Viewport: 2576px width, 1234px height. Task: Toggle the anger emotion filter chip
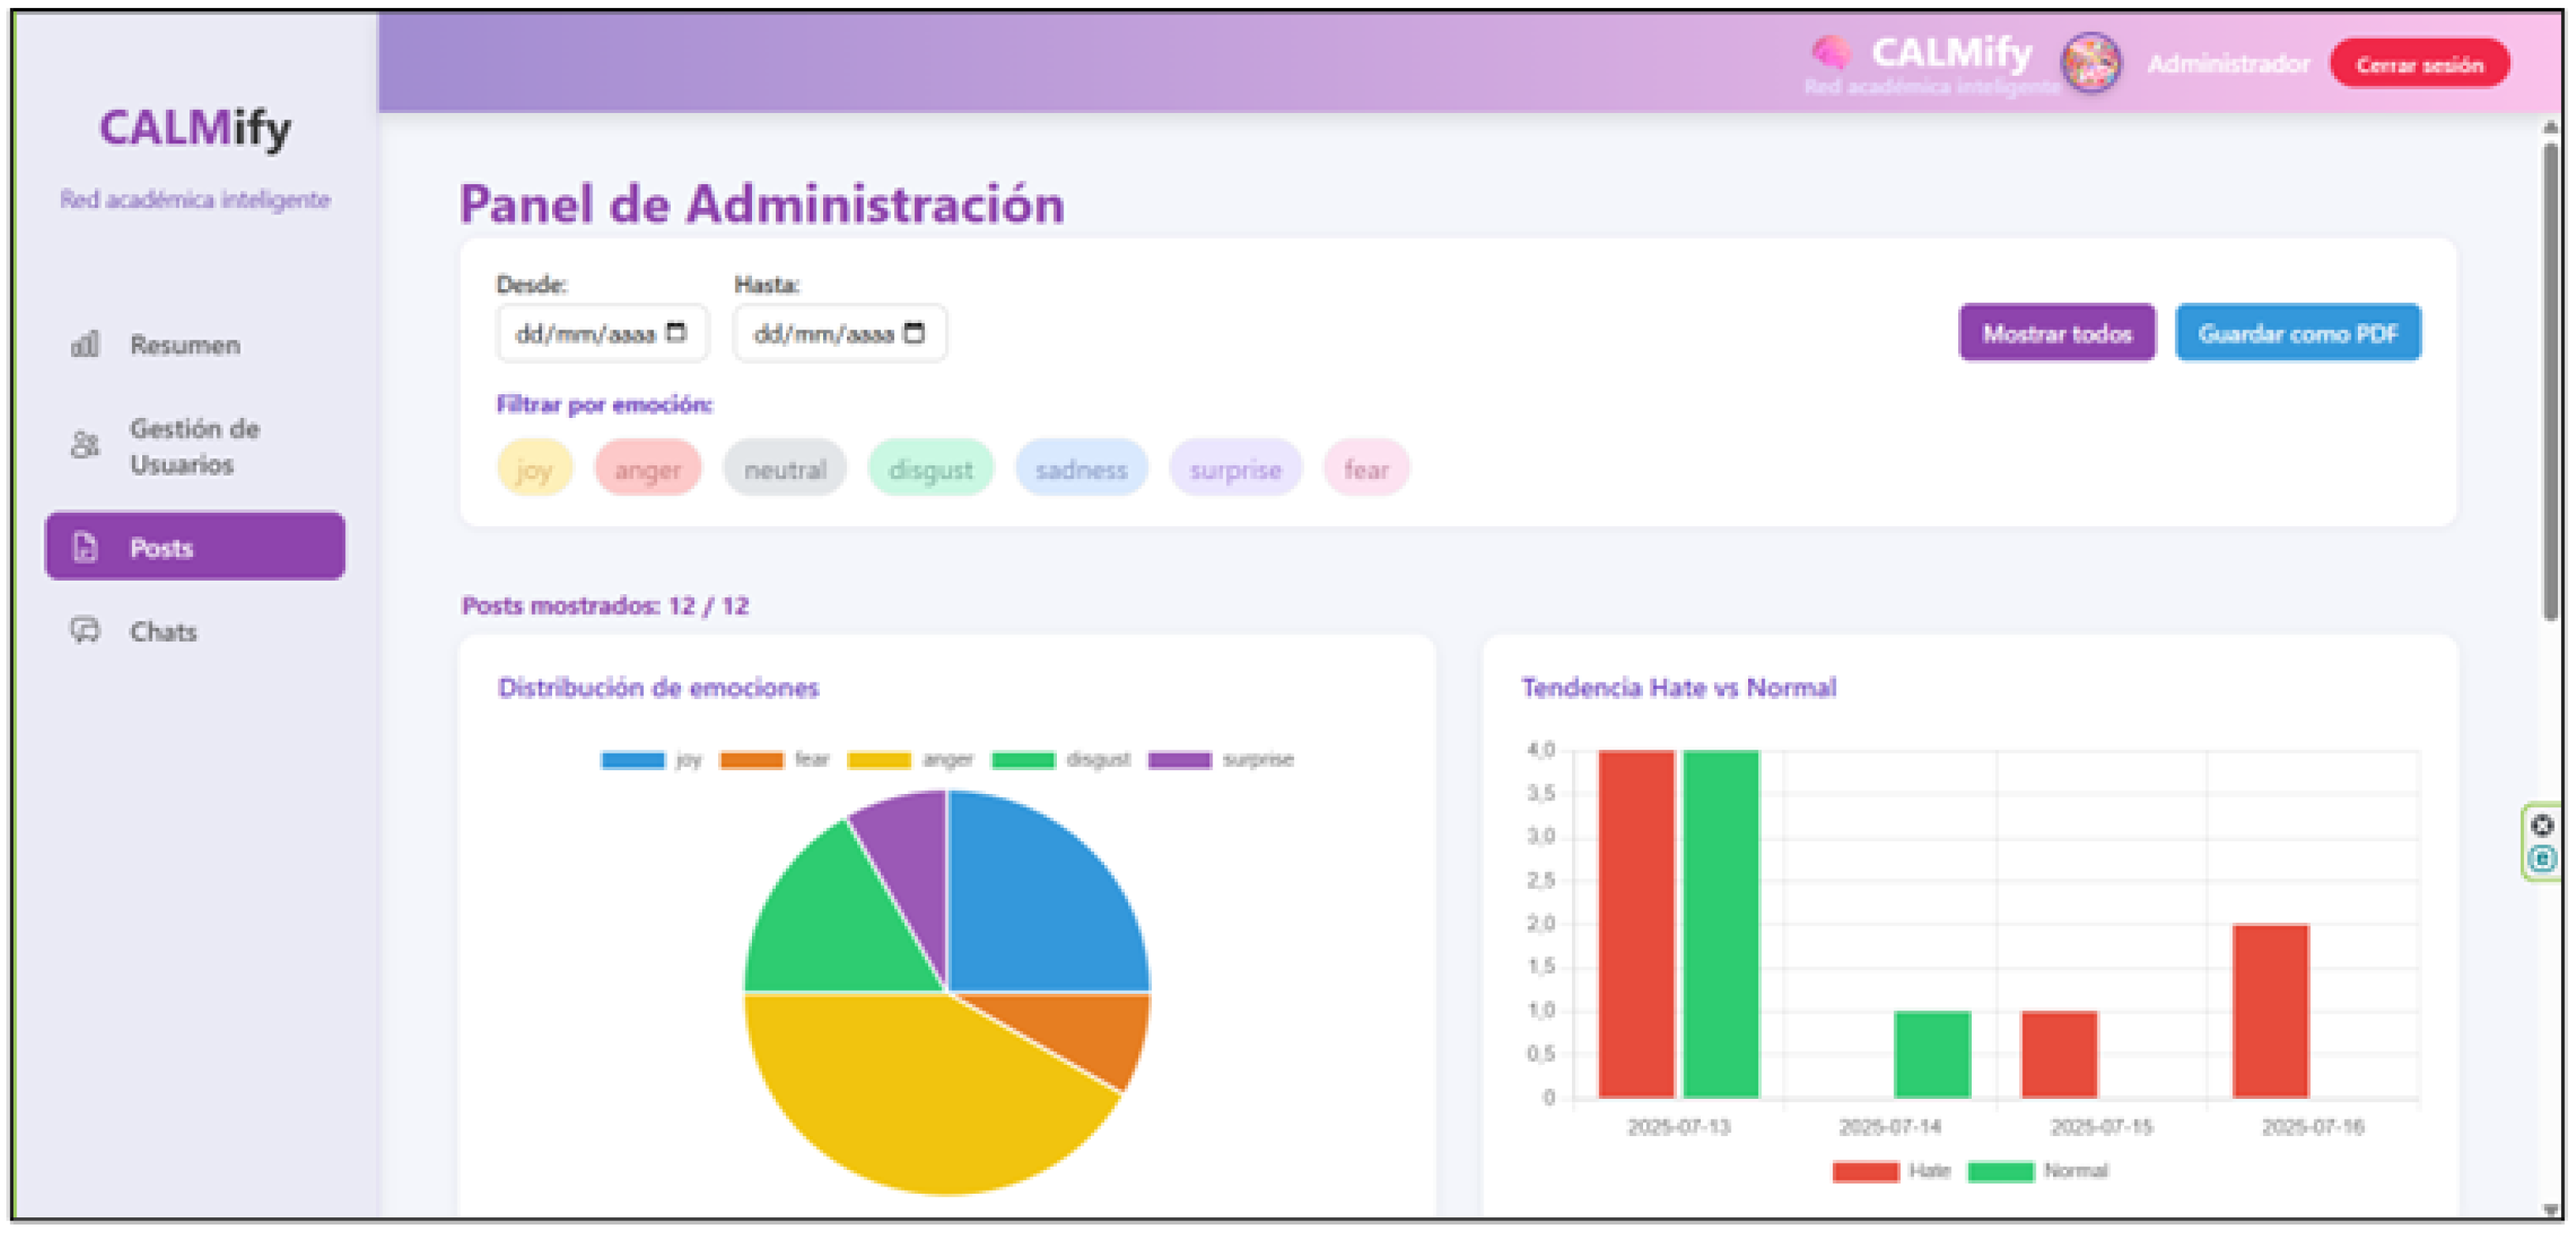coord(648,468)
